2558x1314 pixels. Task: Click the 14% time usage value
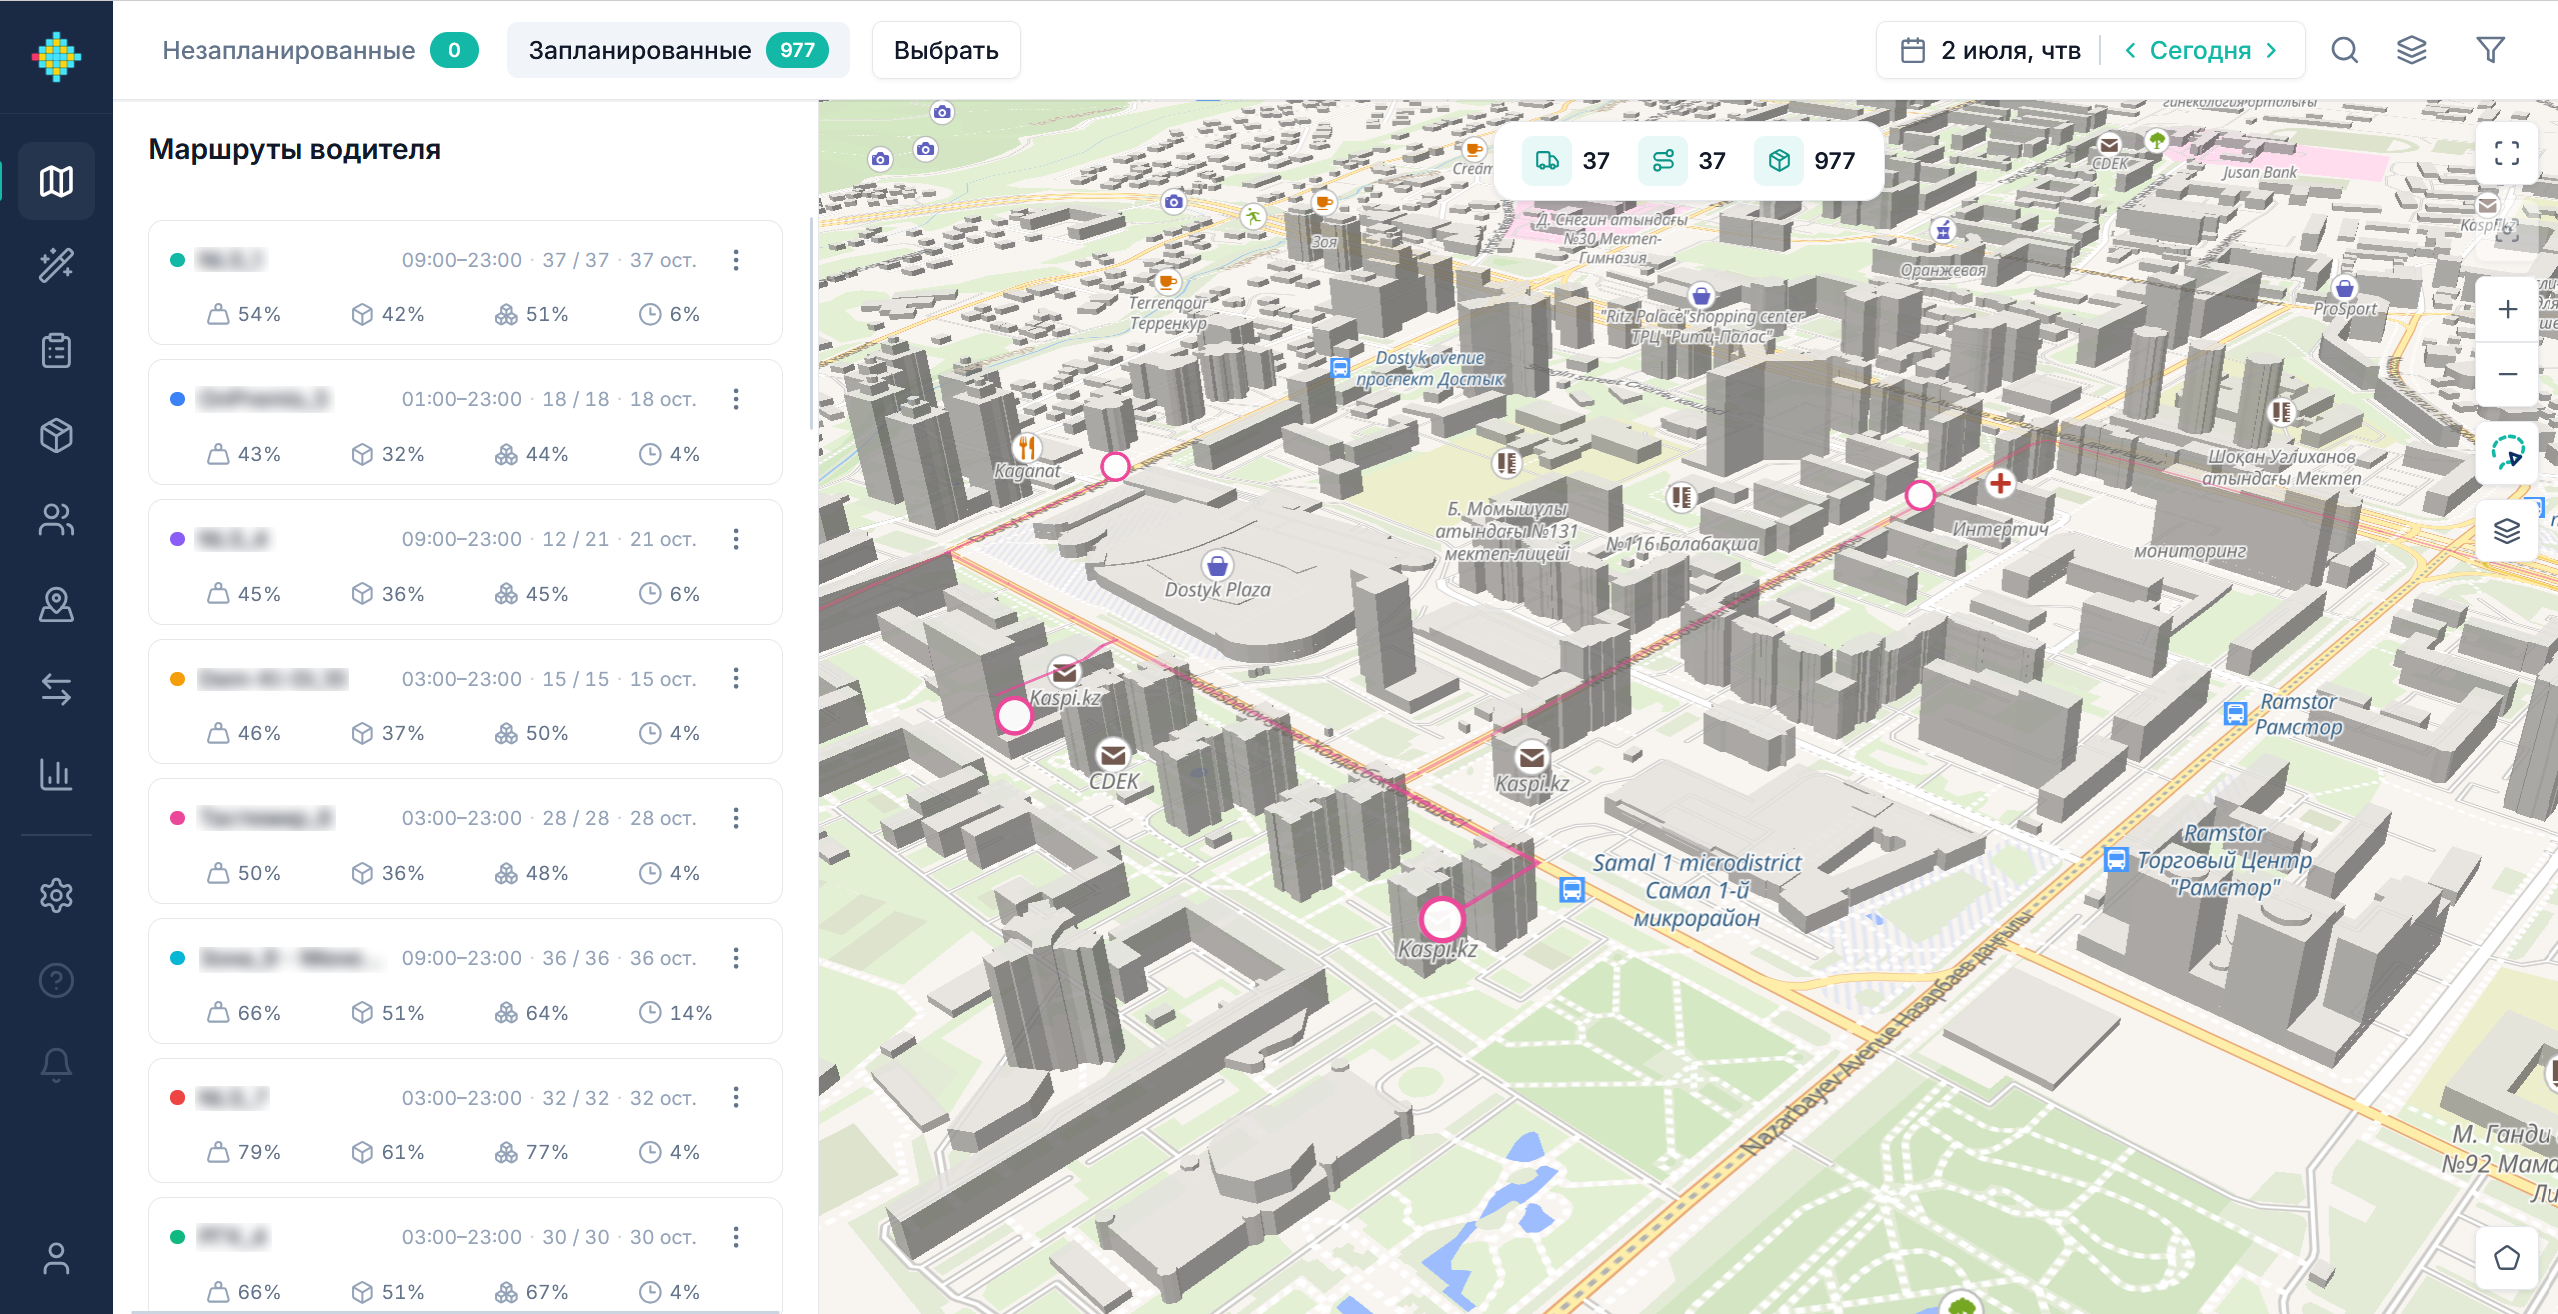tap(691, 1013)
